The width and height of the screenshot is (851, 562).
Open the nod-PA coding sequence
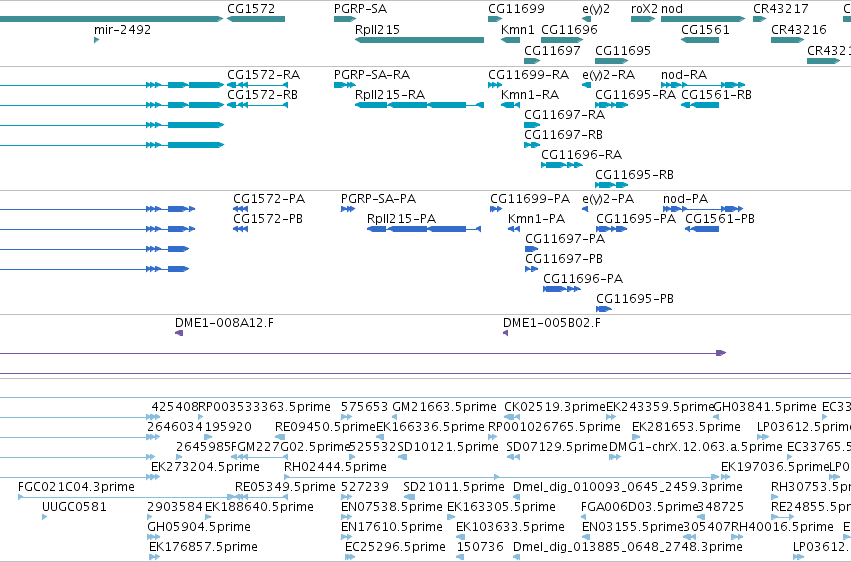pos(703,209)
